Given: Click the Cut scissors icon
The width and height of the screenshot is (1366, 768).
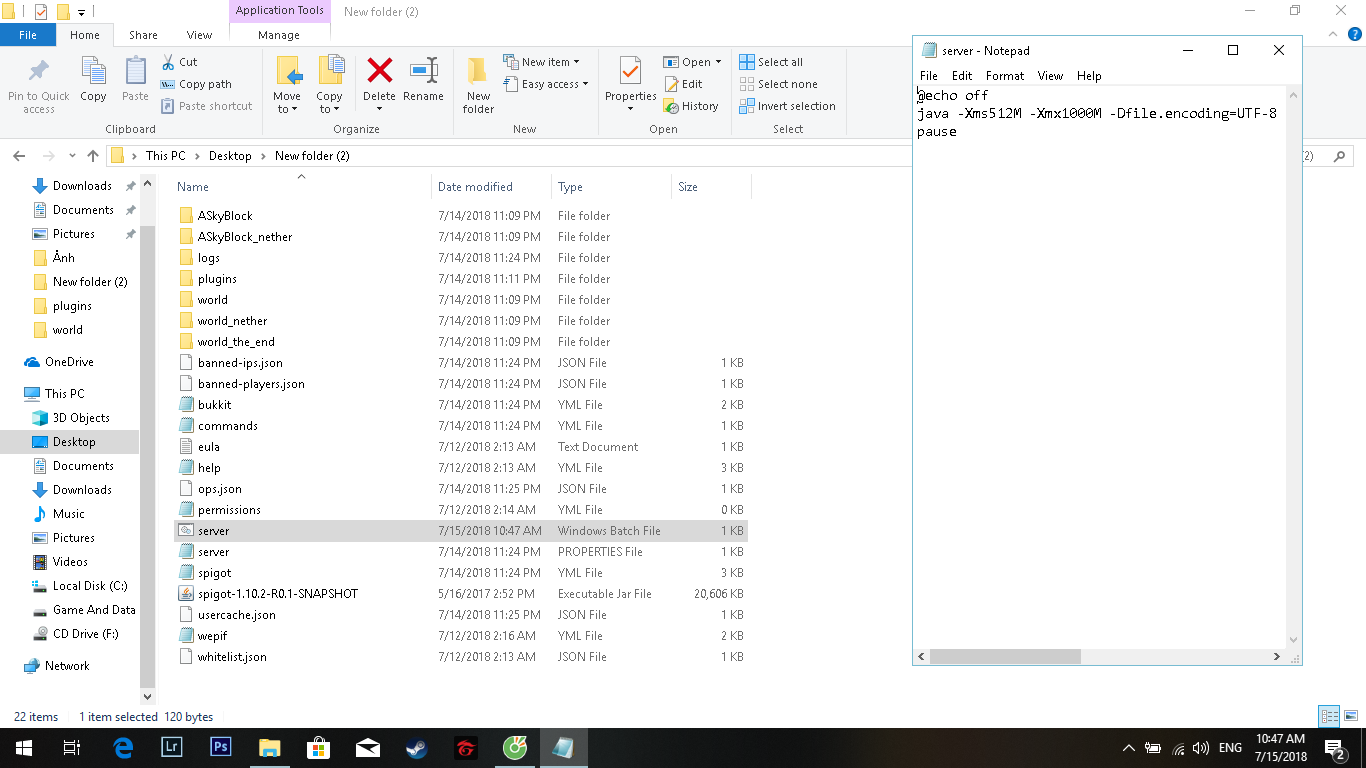Looking at the screenshot, I should tap(169, 62).
